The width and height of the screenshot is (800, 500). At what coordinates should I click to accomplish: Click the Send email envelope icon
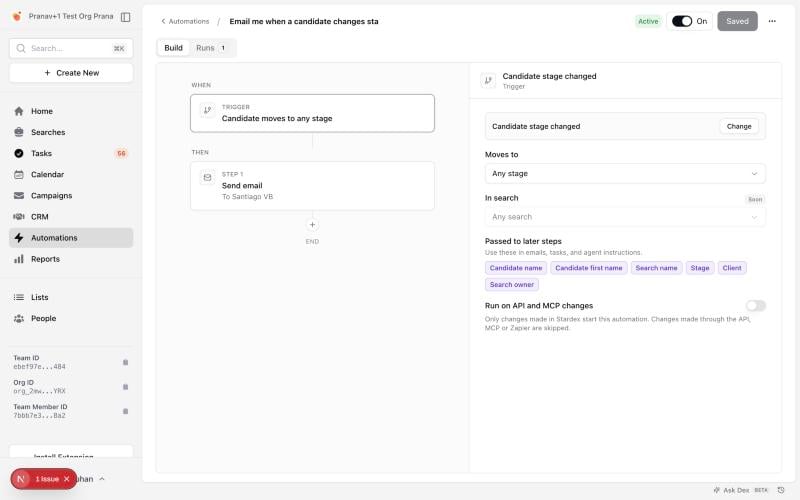(207, 178)
